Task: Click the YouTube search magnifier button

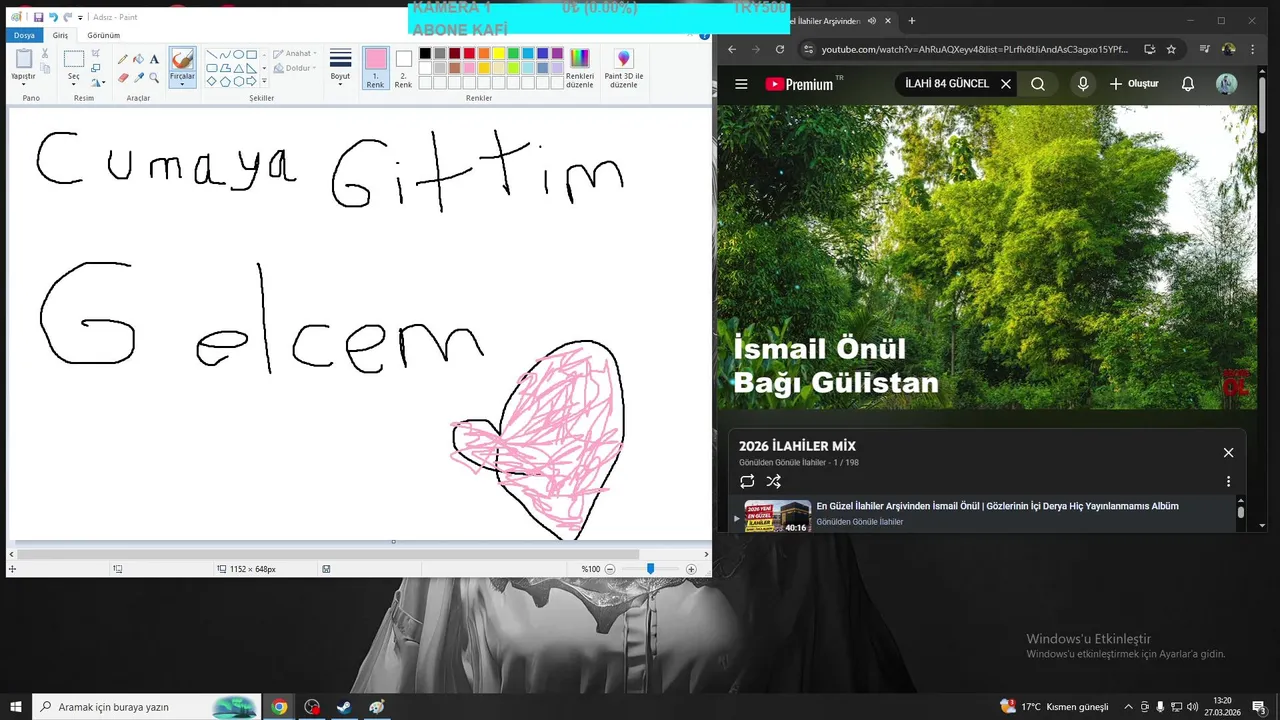Action: 1038,84
